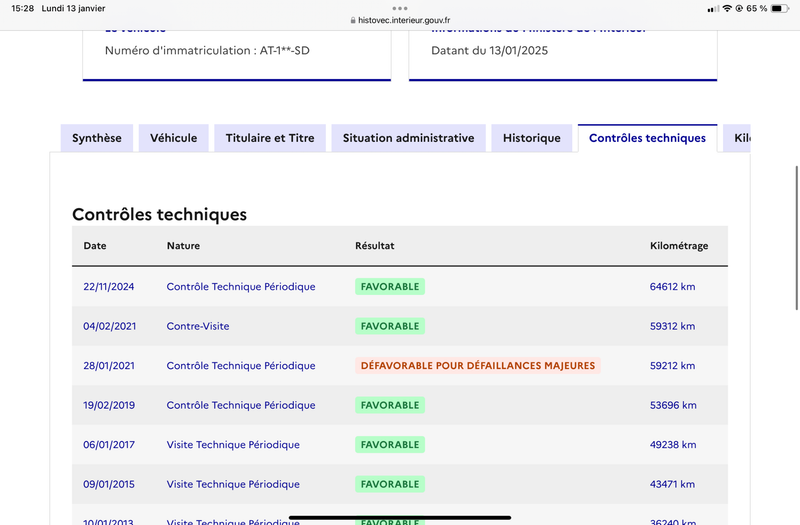Open the Titulaire et Titre tab
Image resolution: width=800 pixels, height=525 pixels.
coord(270,138)
